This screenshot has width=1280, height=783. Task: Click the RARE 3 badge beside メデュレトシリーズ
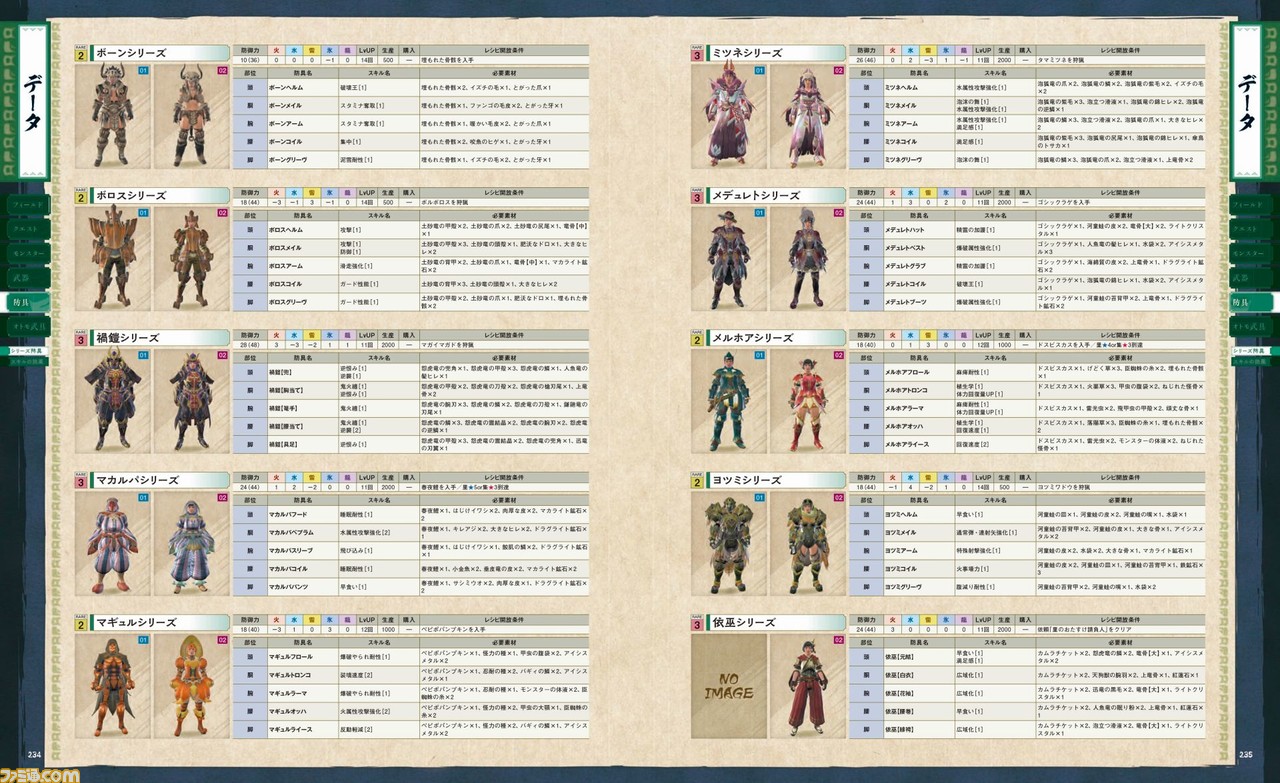click(x=697, y=196)
